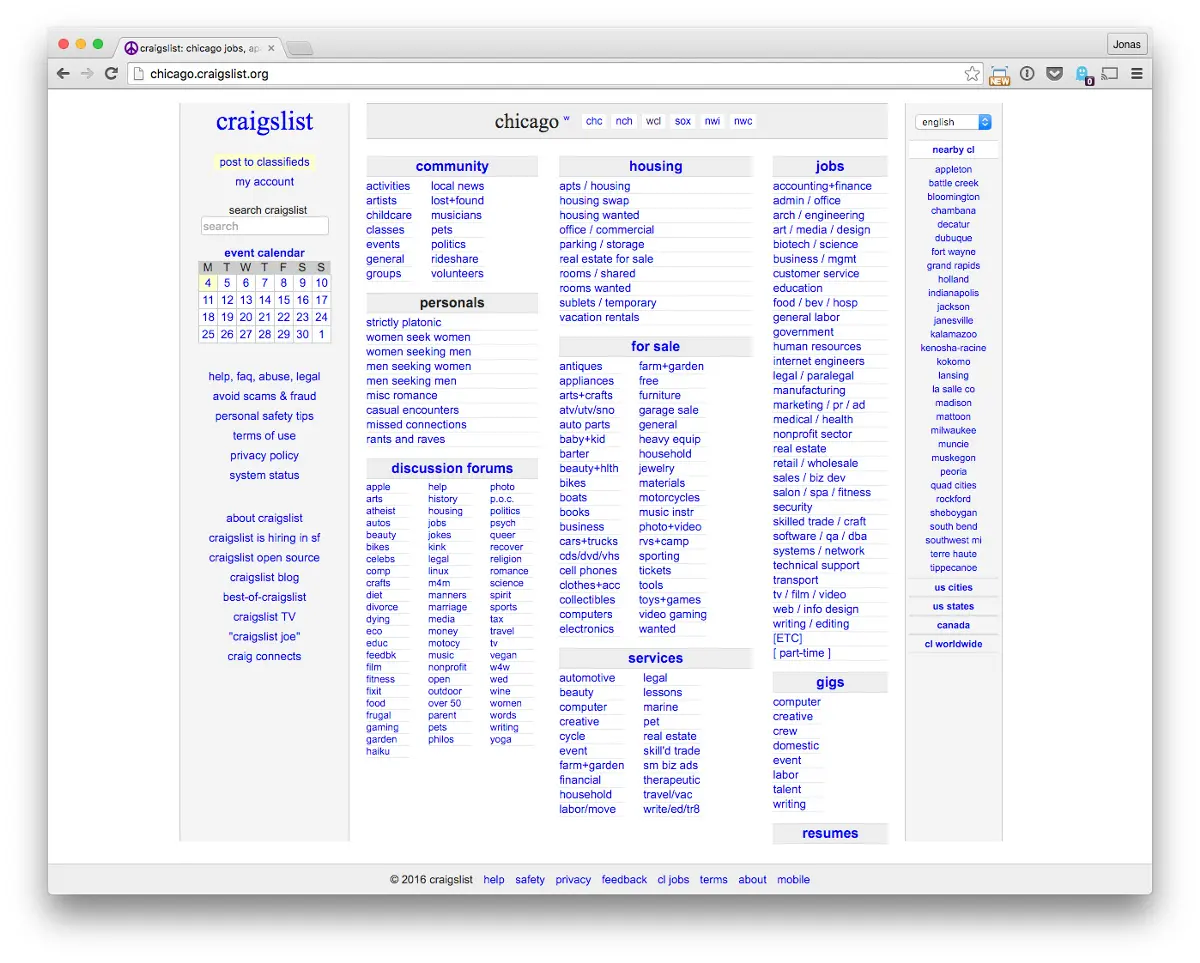Image resolution: width=1200 pixels, height=963 pixels.
Task: Open my account link
Action: pos(264,182)
